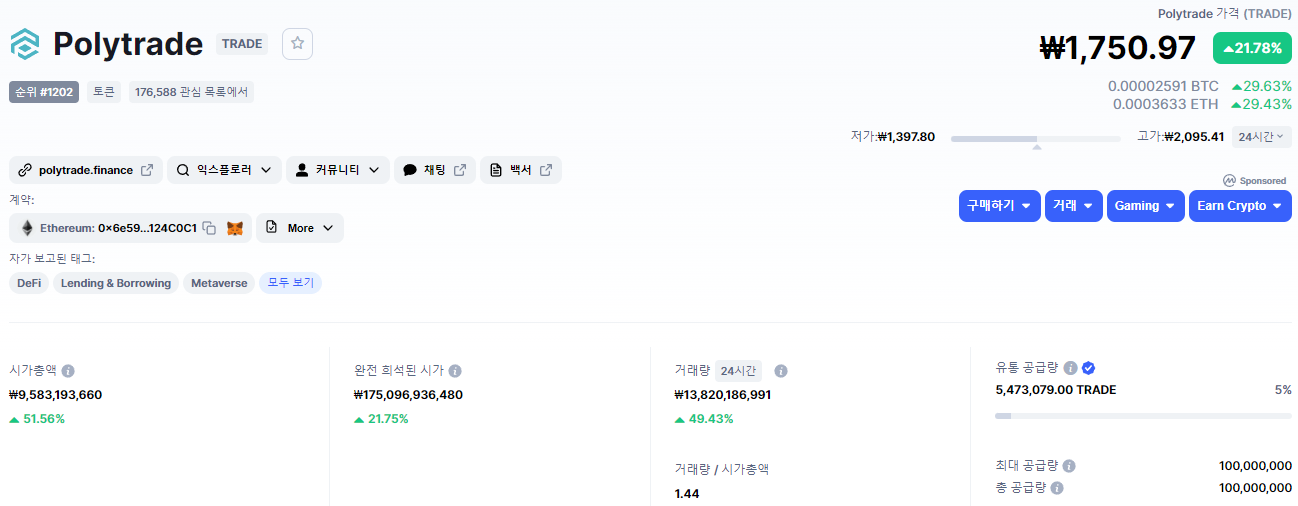Click the 모두 보기 tags button
The image size is (1298, 506).
click(290, 283)
